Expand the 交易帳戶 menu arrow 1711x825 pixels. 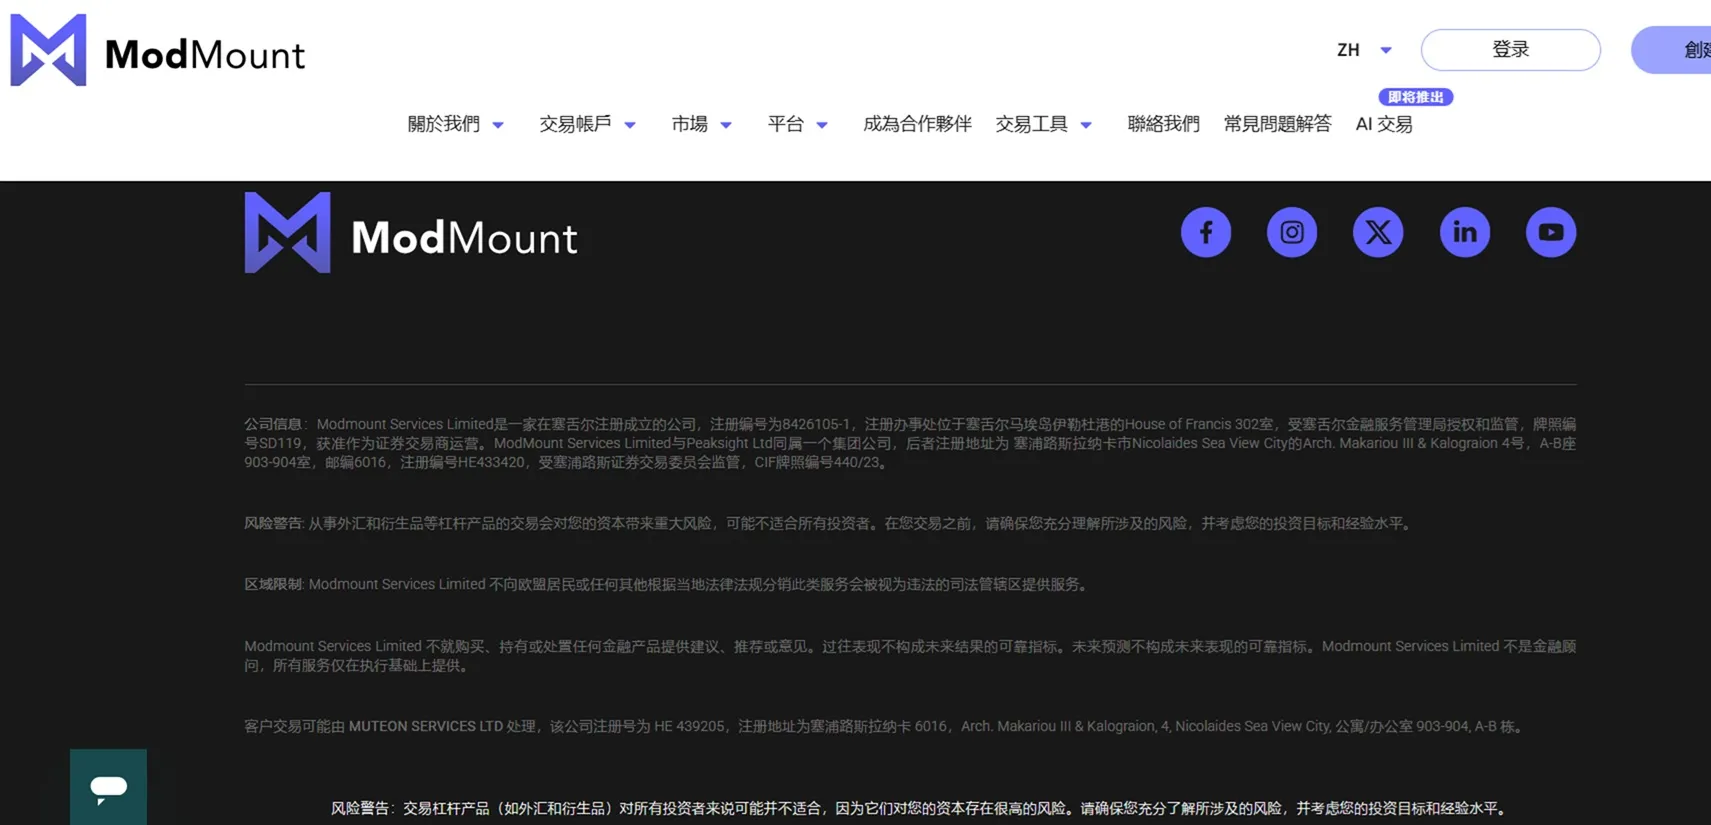pyautogui.click(x=630, y=125)
